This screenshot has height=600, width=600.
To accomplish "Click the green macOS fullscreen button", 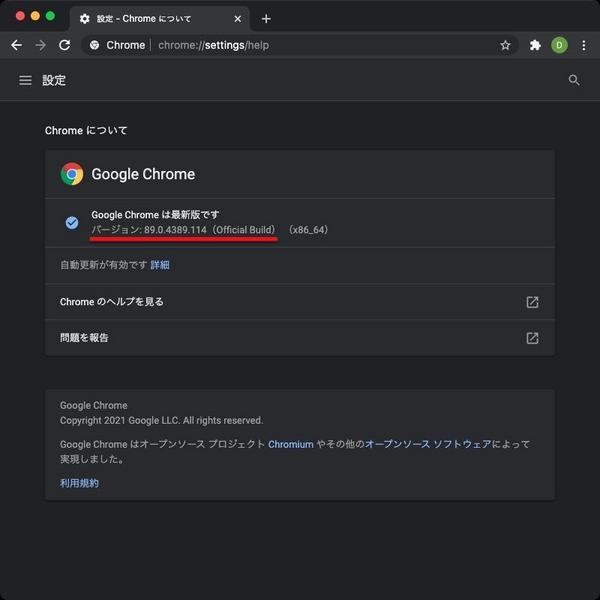I will pyautogui.click(x=50, y=16).
